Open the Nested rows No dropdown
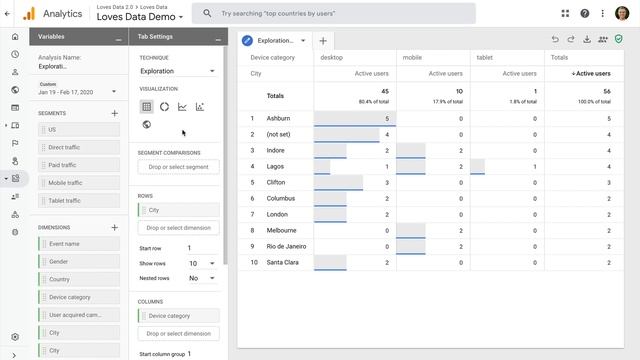 (201, 278)
